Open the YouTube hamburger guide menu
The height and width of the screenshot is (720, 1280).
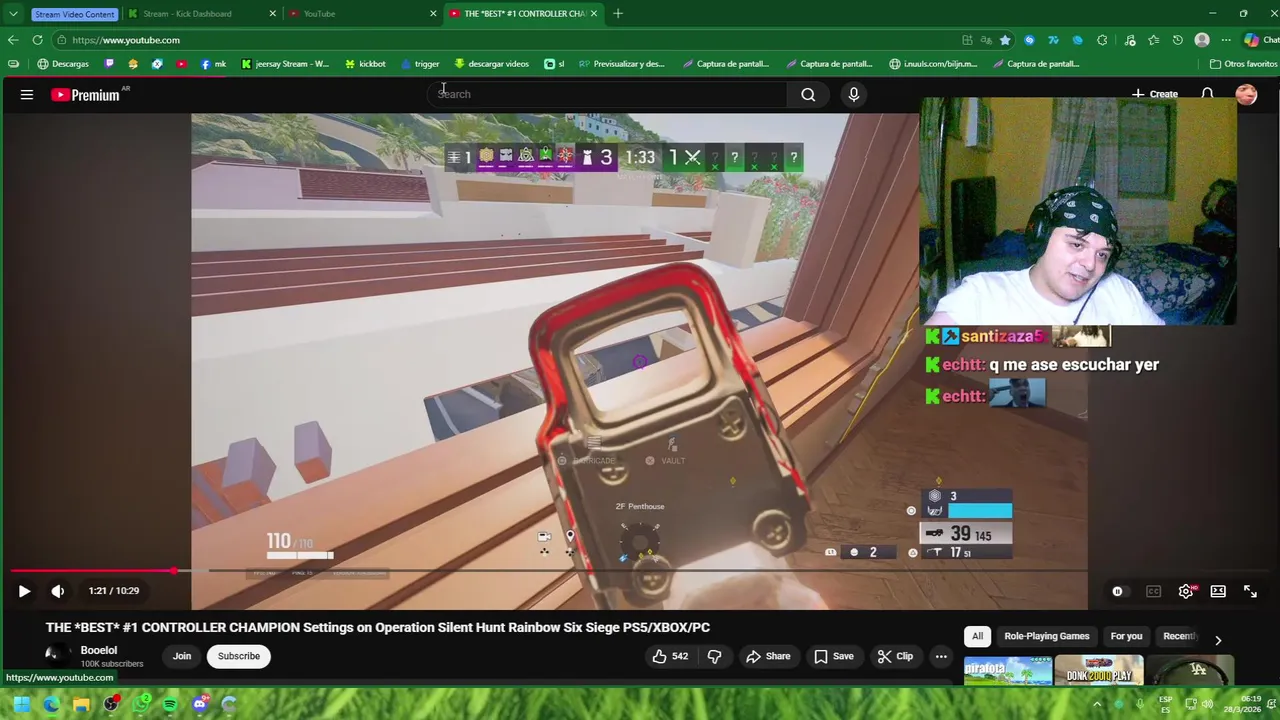(27, 95)
